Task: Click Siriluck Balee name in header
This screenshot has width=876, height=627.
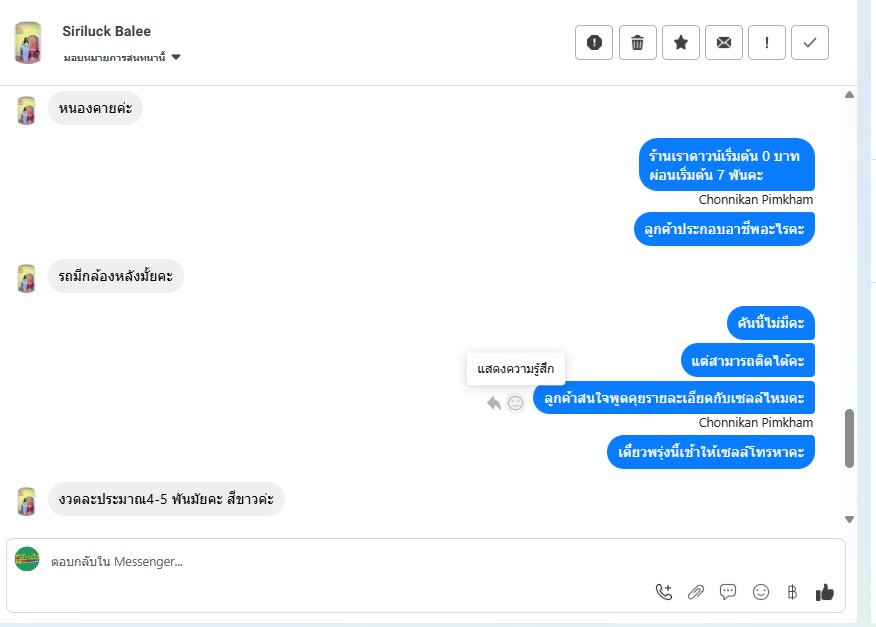Action: [106, 31]
